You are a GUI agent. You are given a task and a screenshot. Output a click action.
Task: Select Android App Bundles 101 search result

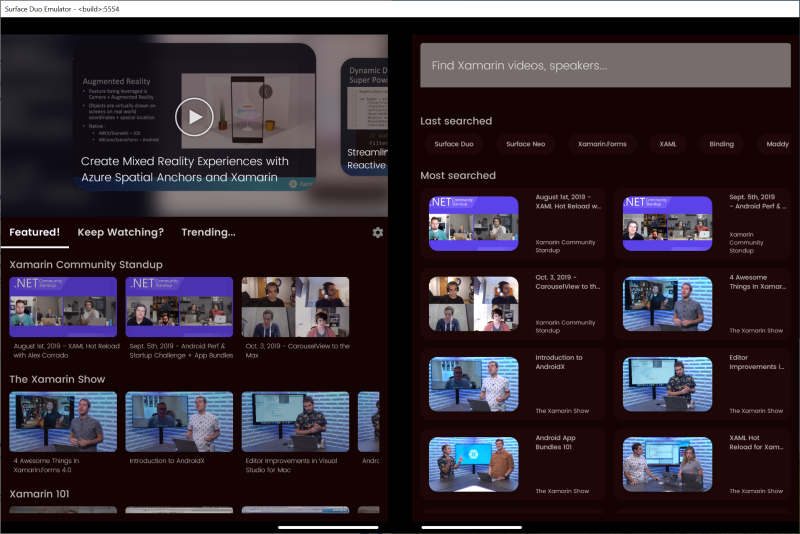click(513, 466)
